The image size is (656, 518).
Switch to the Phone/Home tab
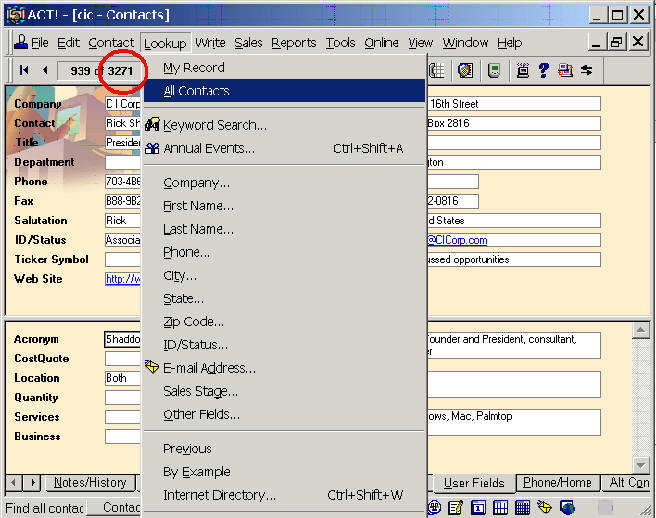click(x=557, y=483)
